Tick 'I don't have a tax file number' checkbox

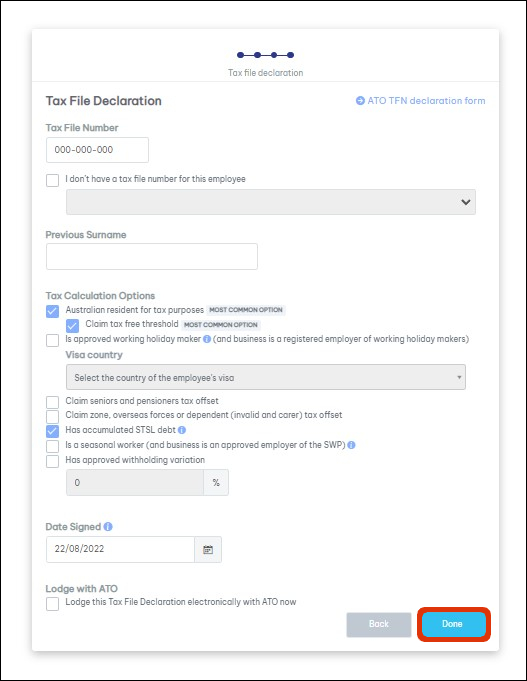(x=53, y=180)
